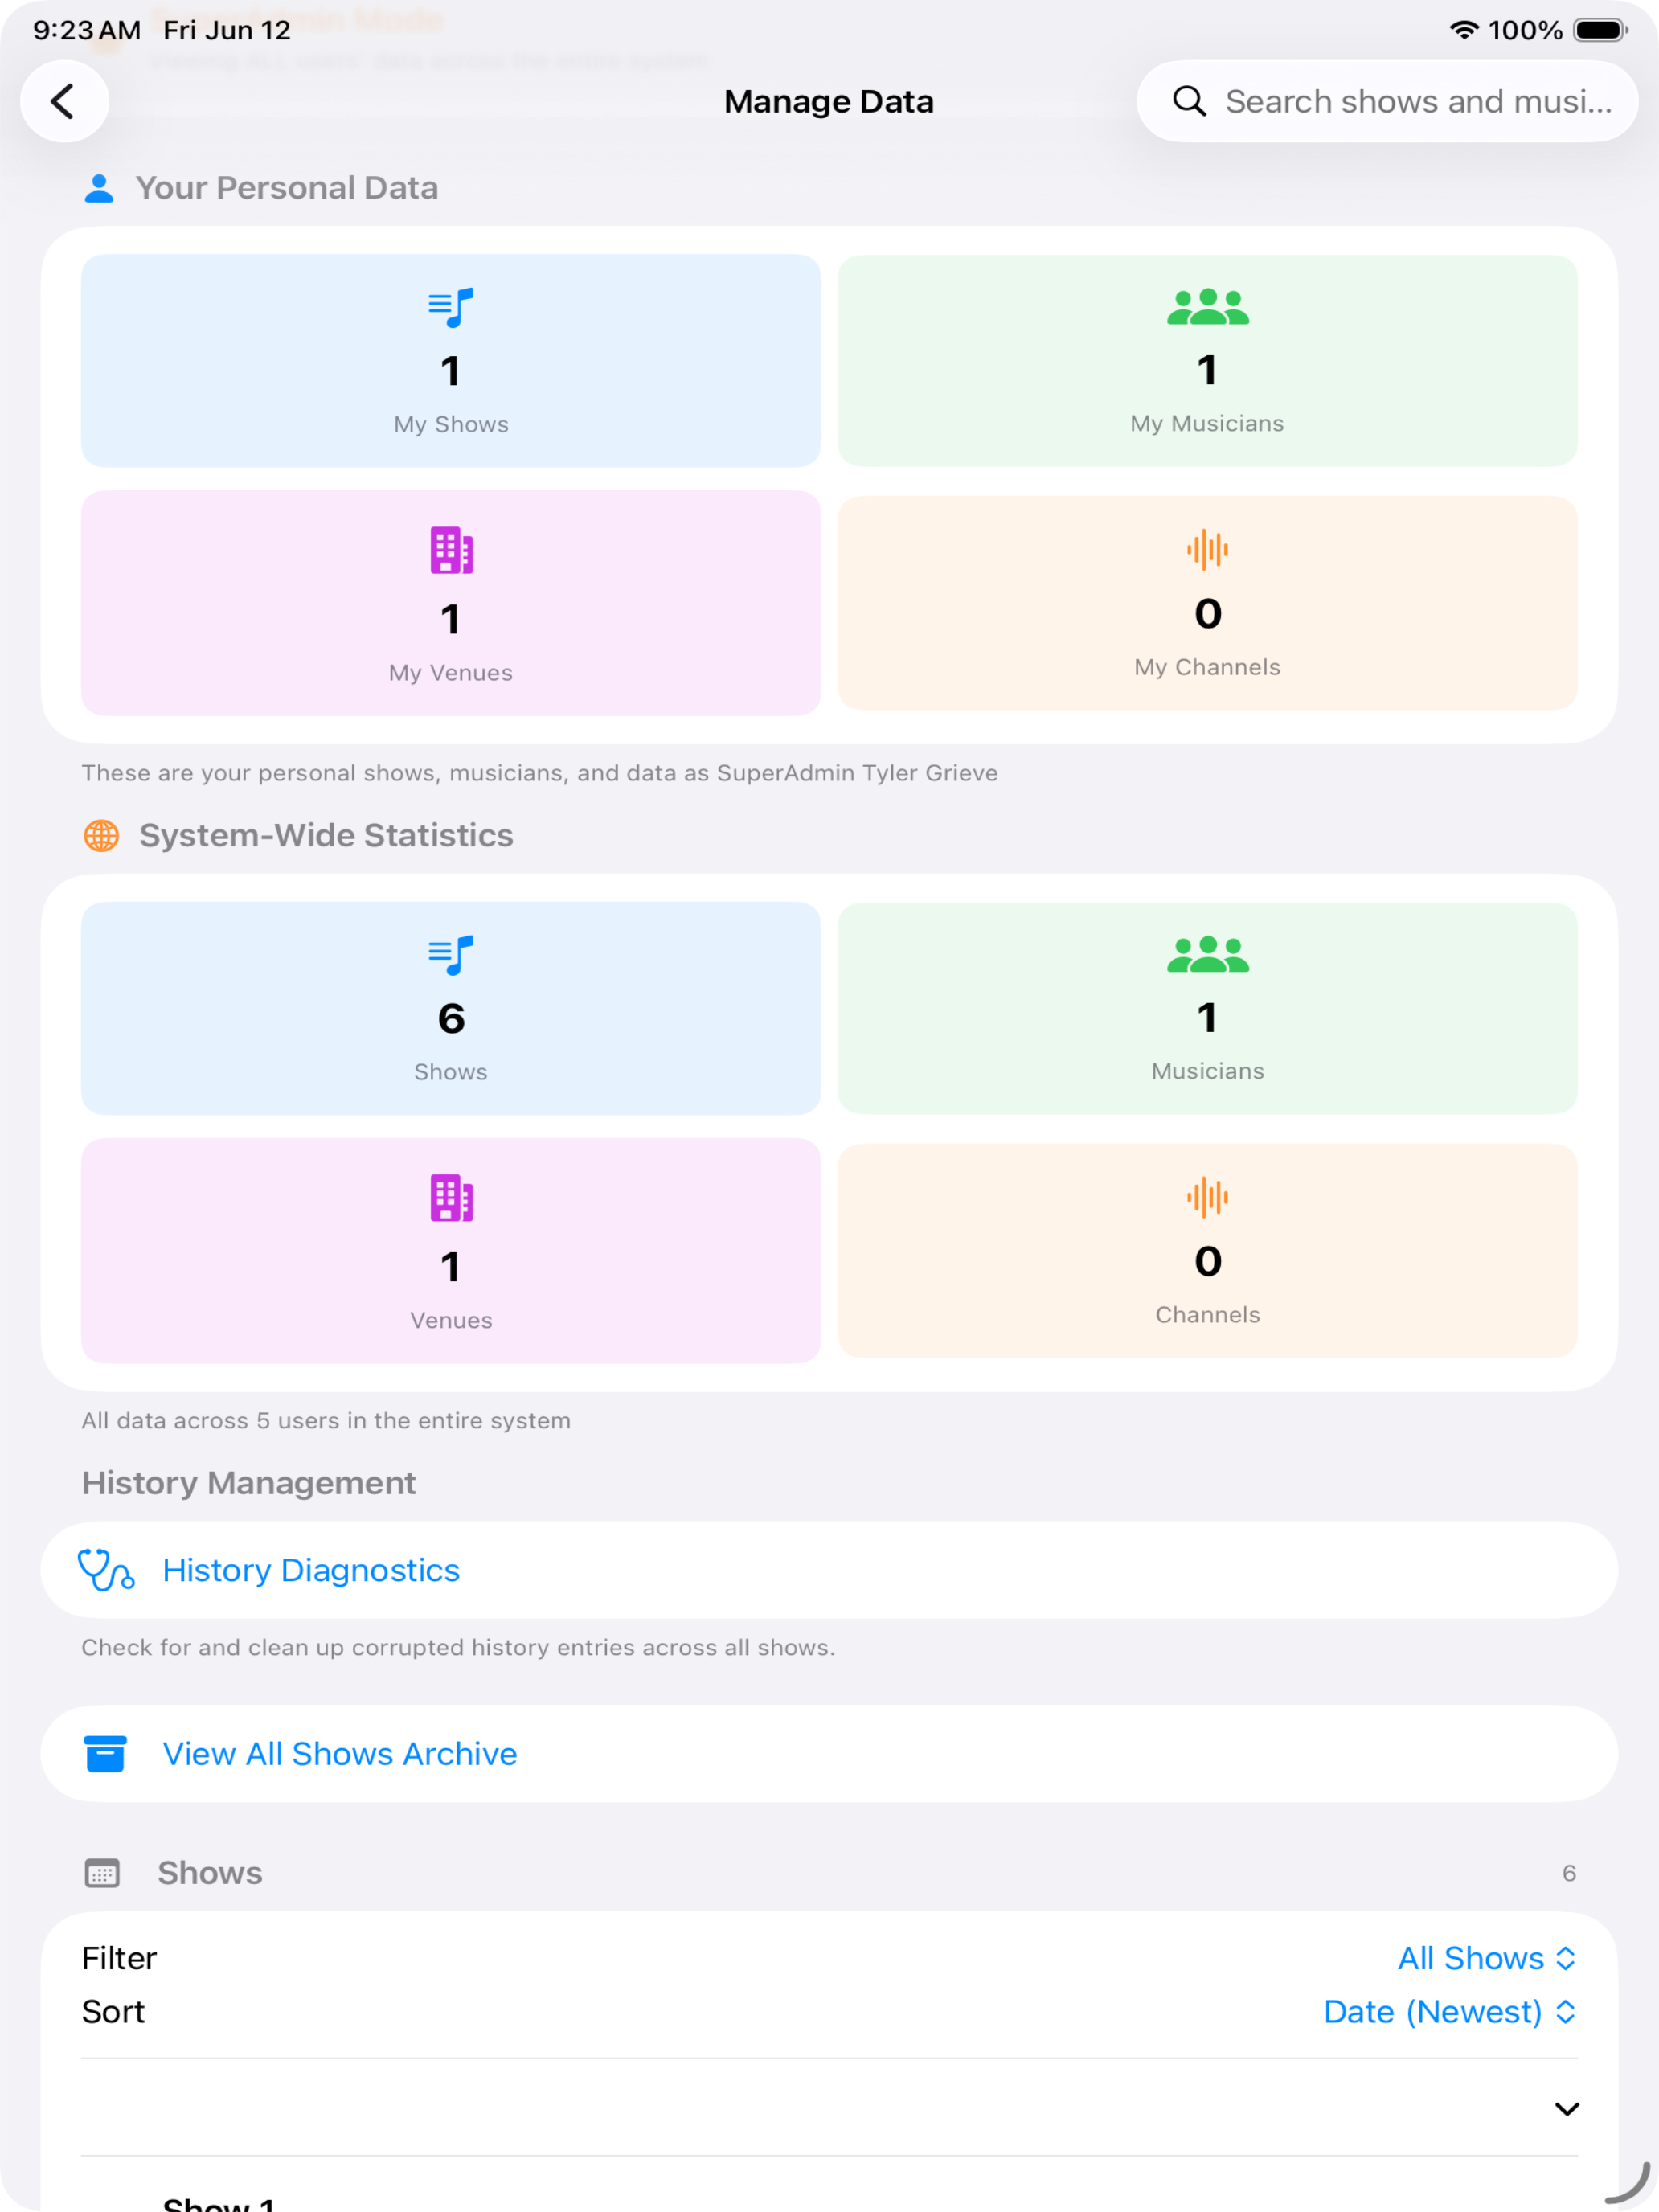Tap the calendar icon beside Shows header
The width and height of the screenshot is (1659, 2212).
tap(102, 1873)
